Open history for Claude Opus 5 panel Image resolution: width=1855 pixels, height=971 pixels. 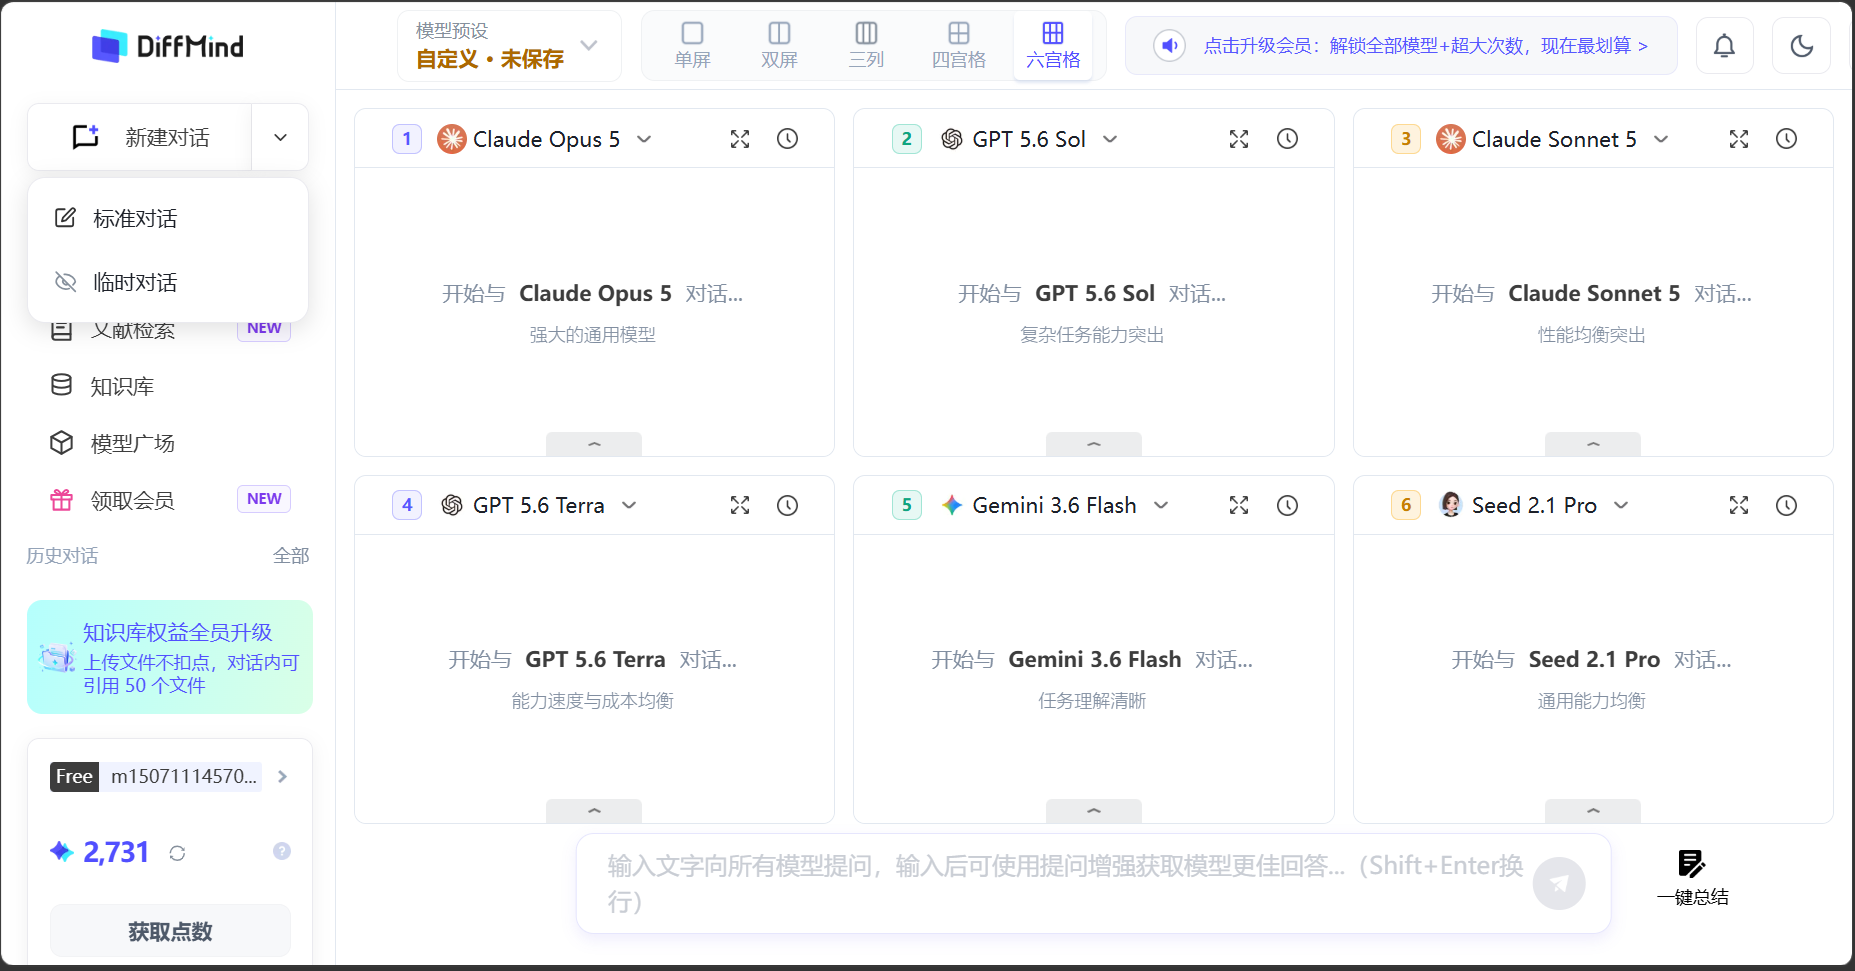click(x=788, y=139)
